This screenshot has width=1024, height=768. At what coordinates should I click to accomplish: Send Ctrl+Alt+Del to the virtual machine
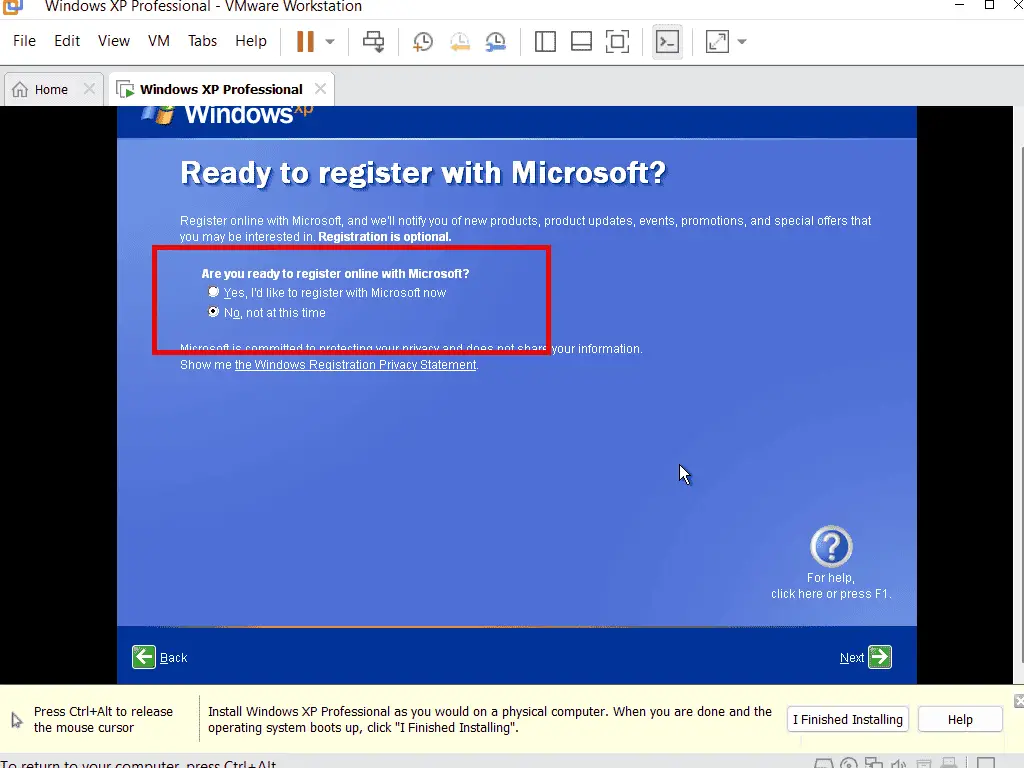pos(374,41)
